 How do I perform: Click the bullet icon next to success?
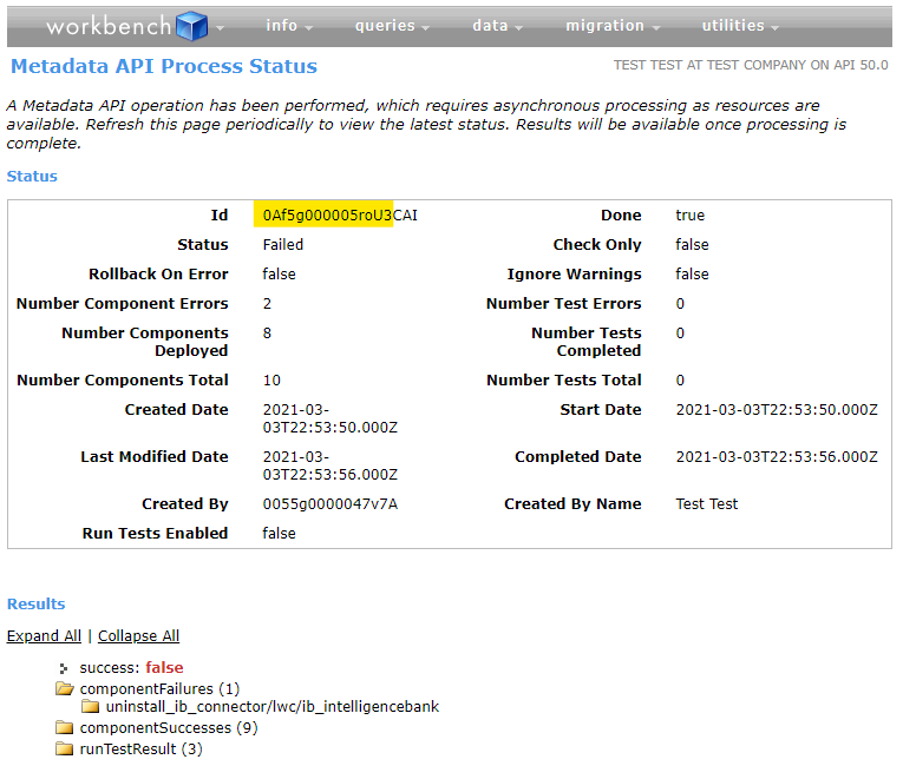tap(65, 668)
